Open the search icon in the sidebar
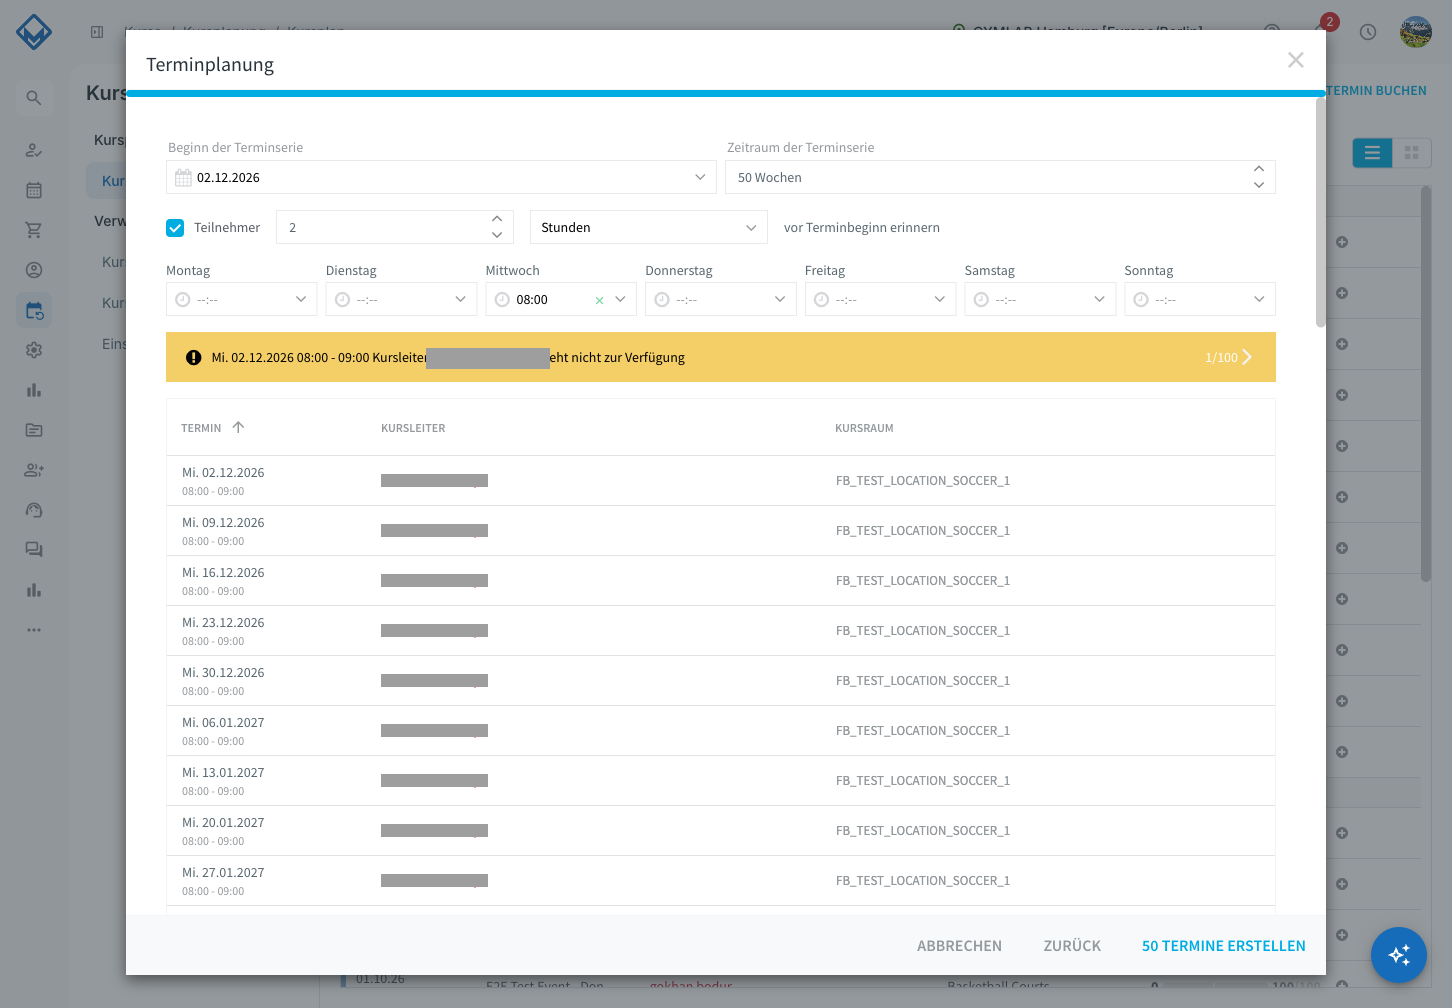The height and width of the screenshot is (1008, 1452). [x=34, y=98]
